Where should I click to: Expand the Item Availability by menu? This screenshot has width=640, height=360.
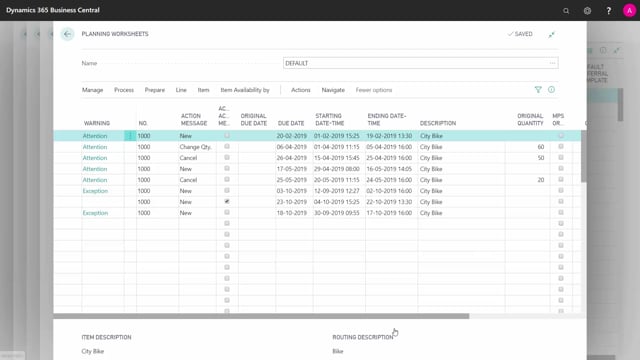[x=245, y=90]
